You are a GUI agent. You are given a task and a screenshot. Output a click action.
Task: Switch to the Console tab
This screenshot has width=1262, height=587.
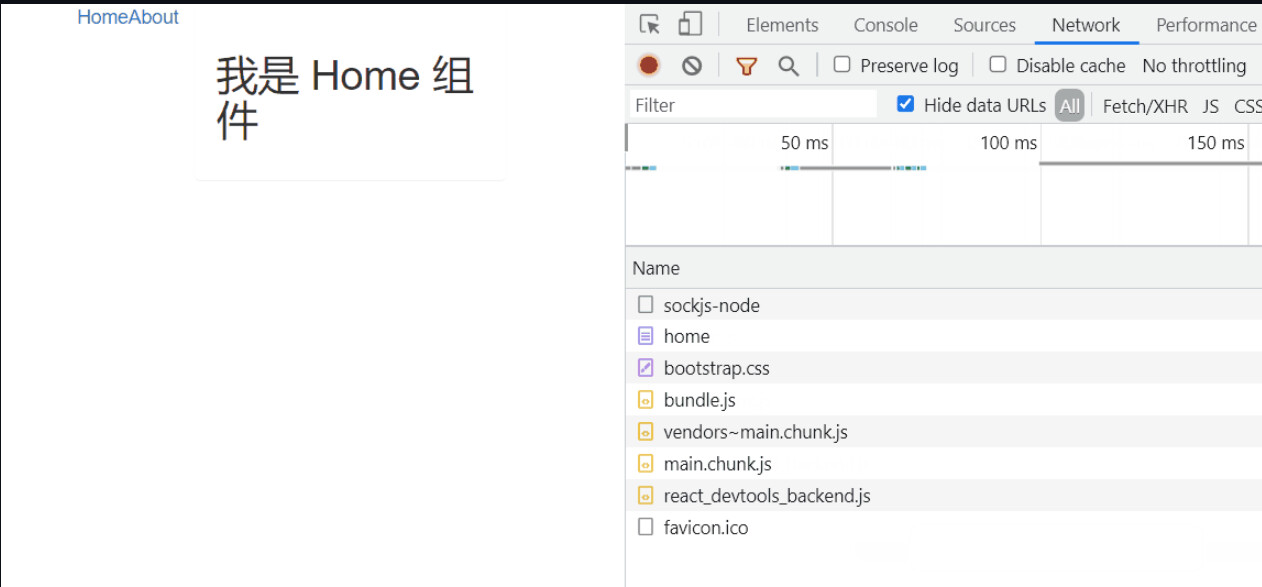[x=885, y=25]
